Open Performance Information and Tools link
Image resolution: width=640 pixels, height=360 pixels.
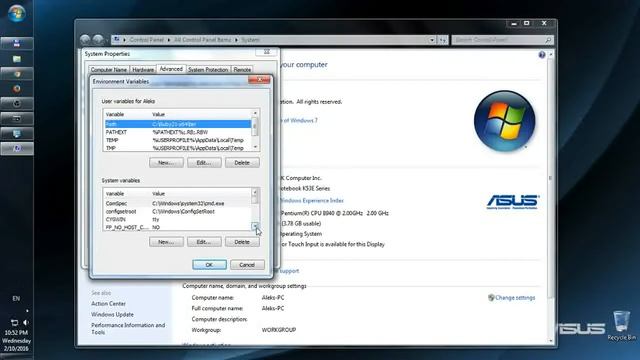click(x=128, y=329)
